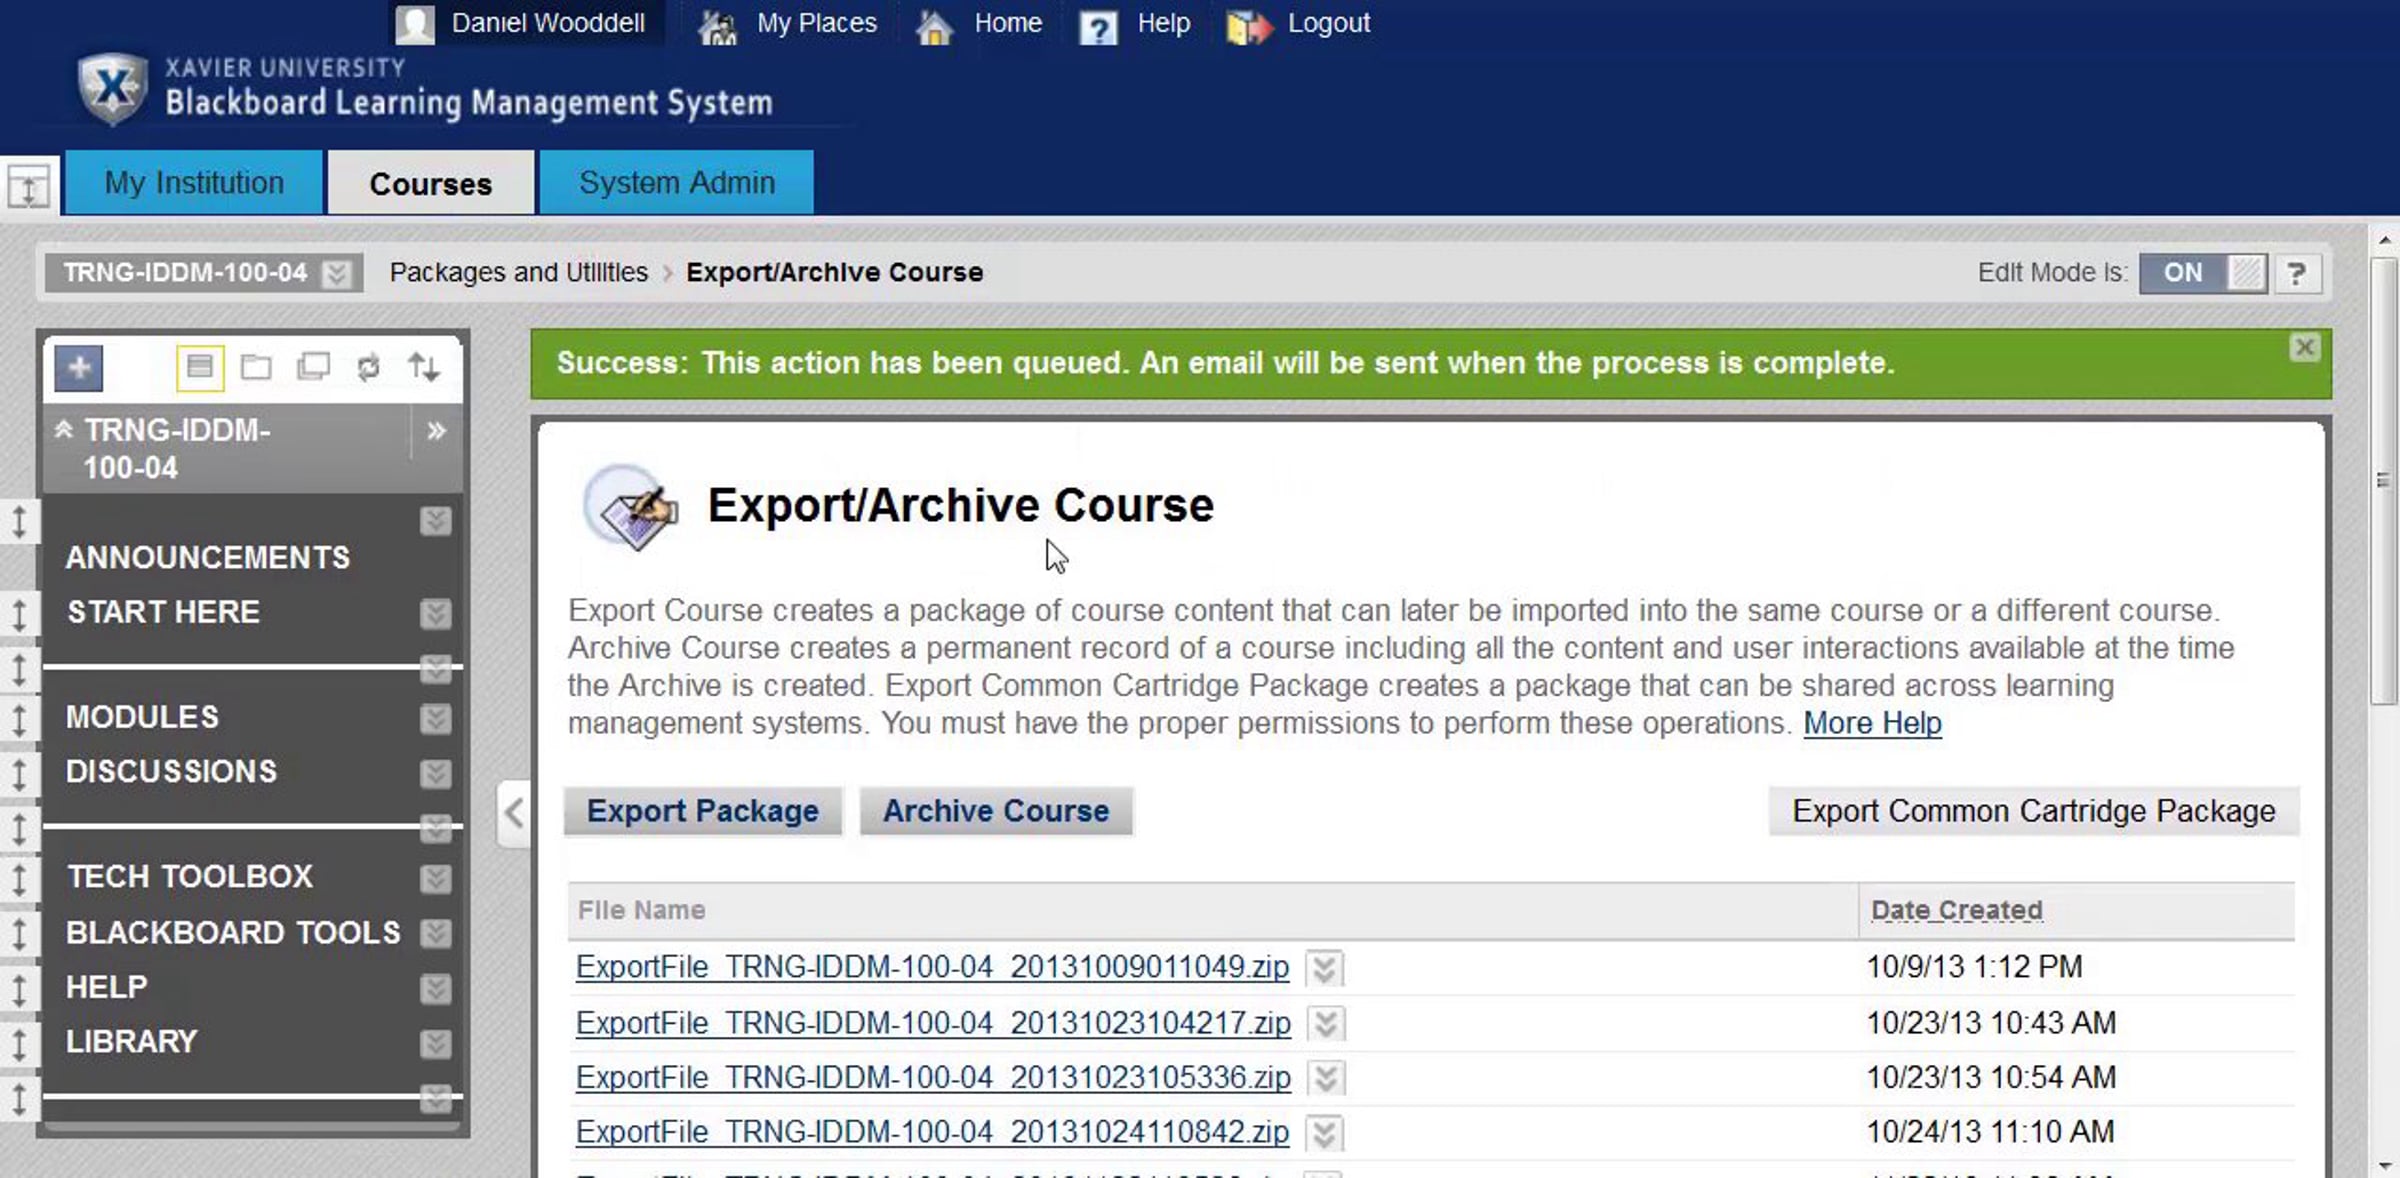Download ExportFile_TRNG-IDDM-100-04_20131023104217.zip

point(934,1023)
